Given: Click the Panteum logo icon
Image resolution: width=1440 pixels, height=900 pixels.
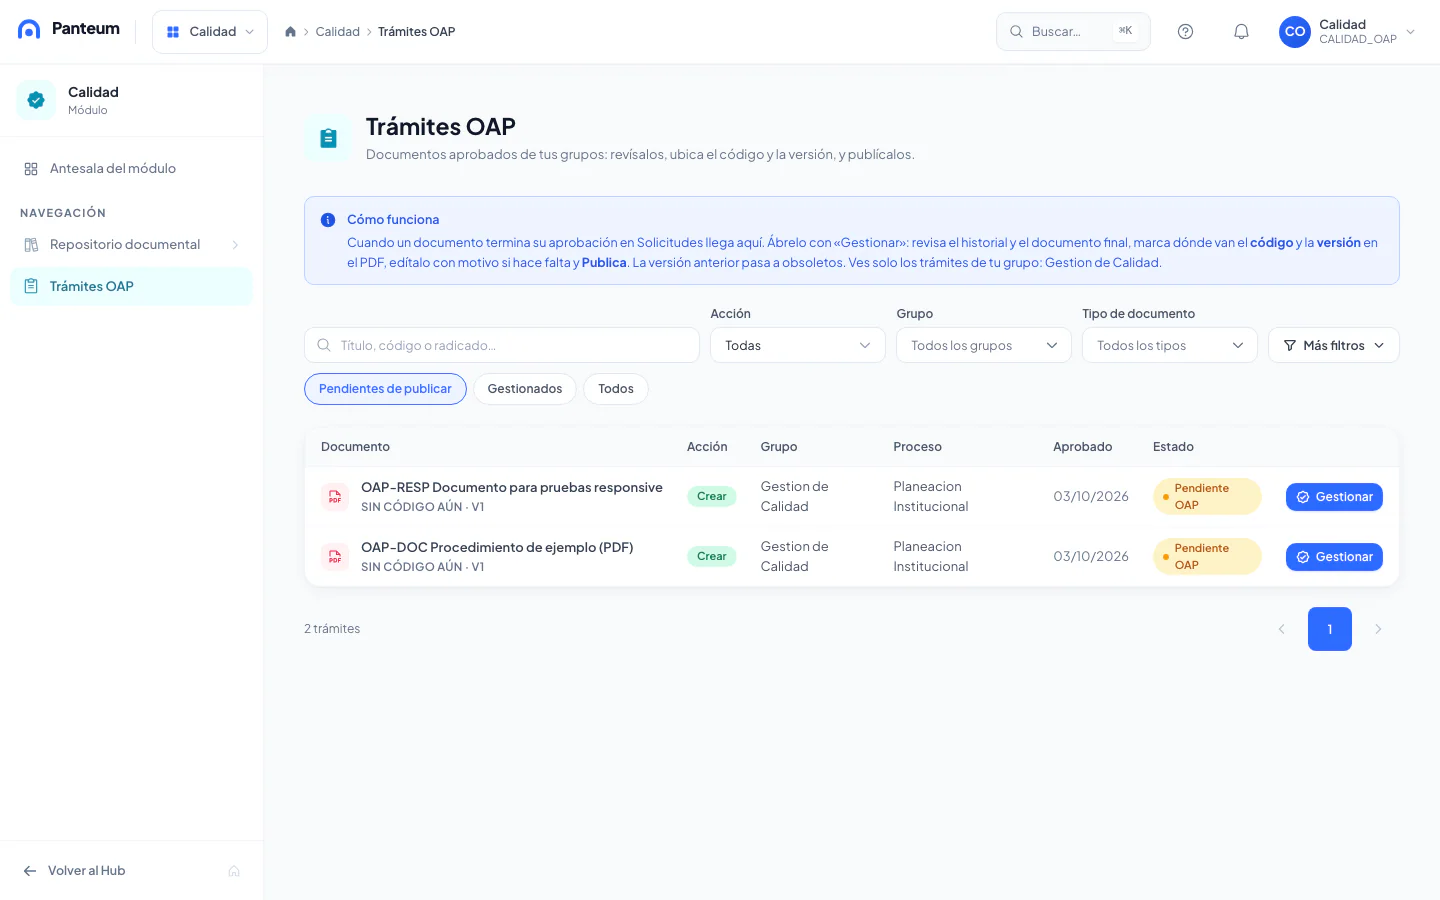Looking at the screenshot, I should (x=30, y=29).
